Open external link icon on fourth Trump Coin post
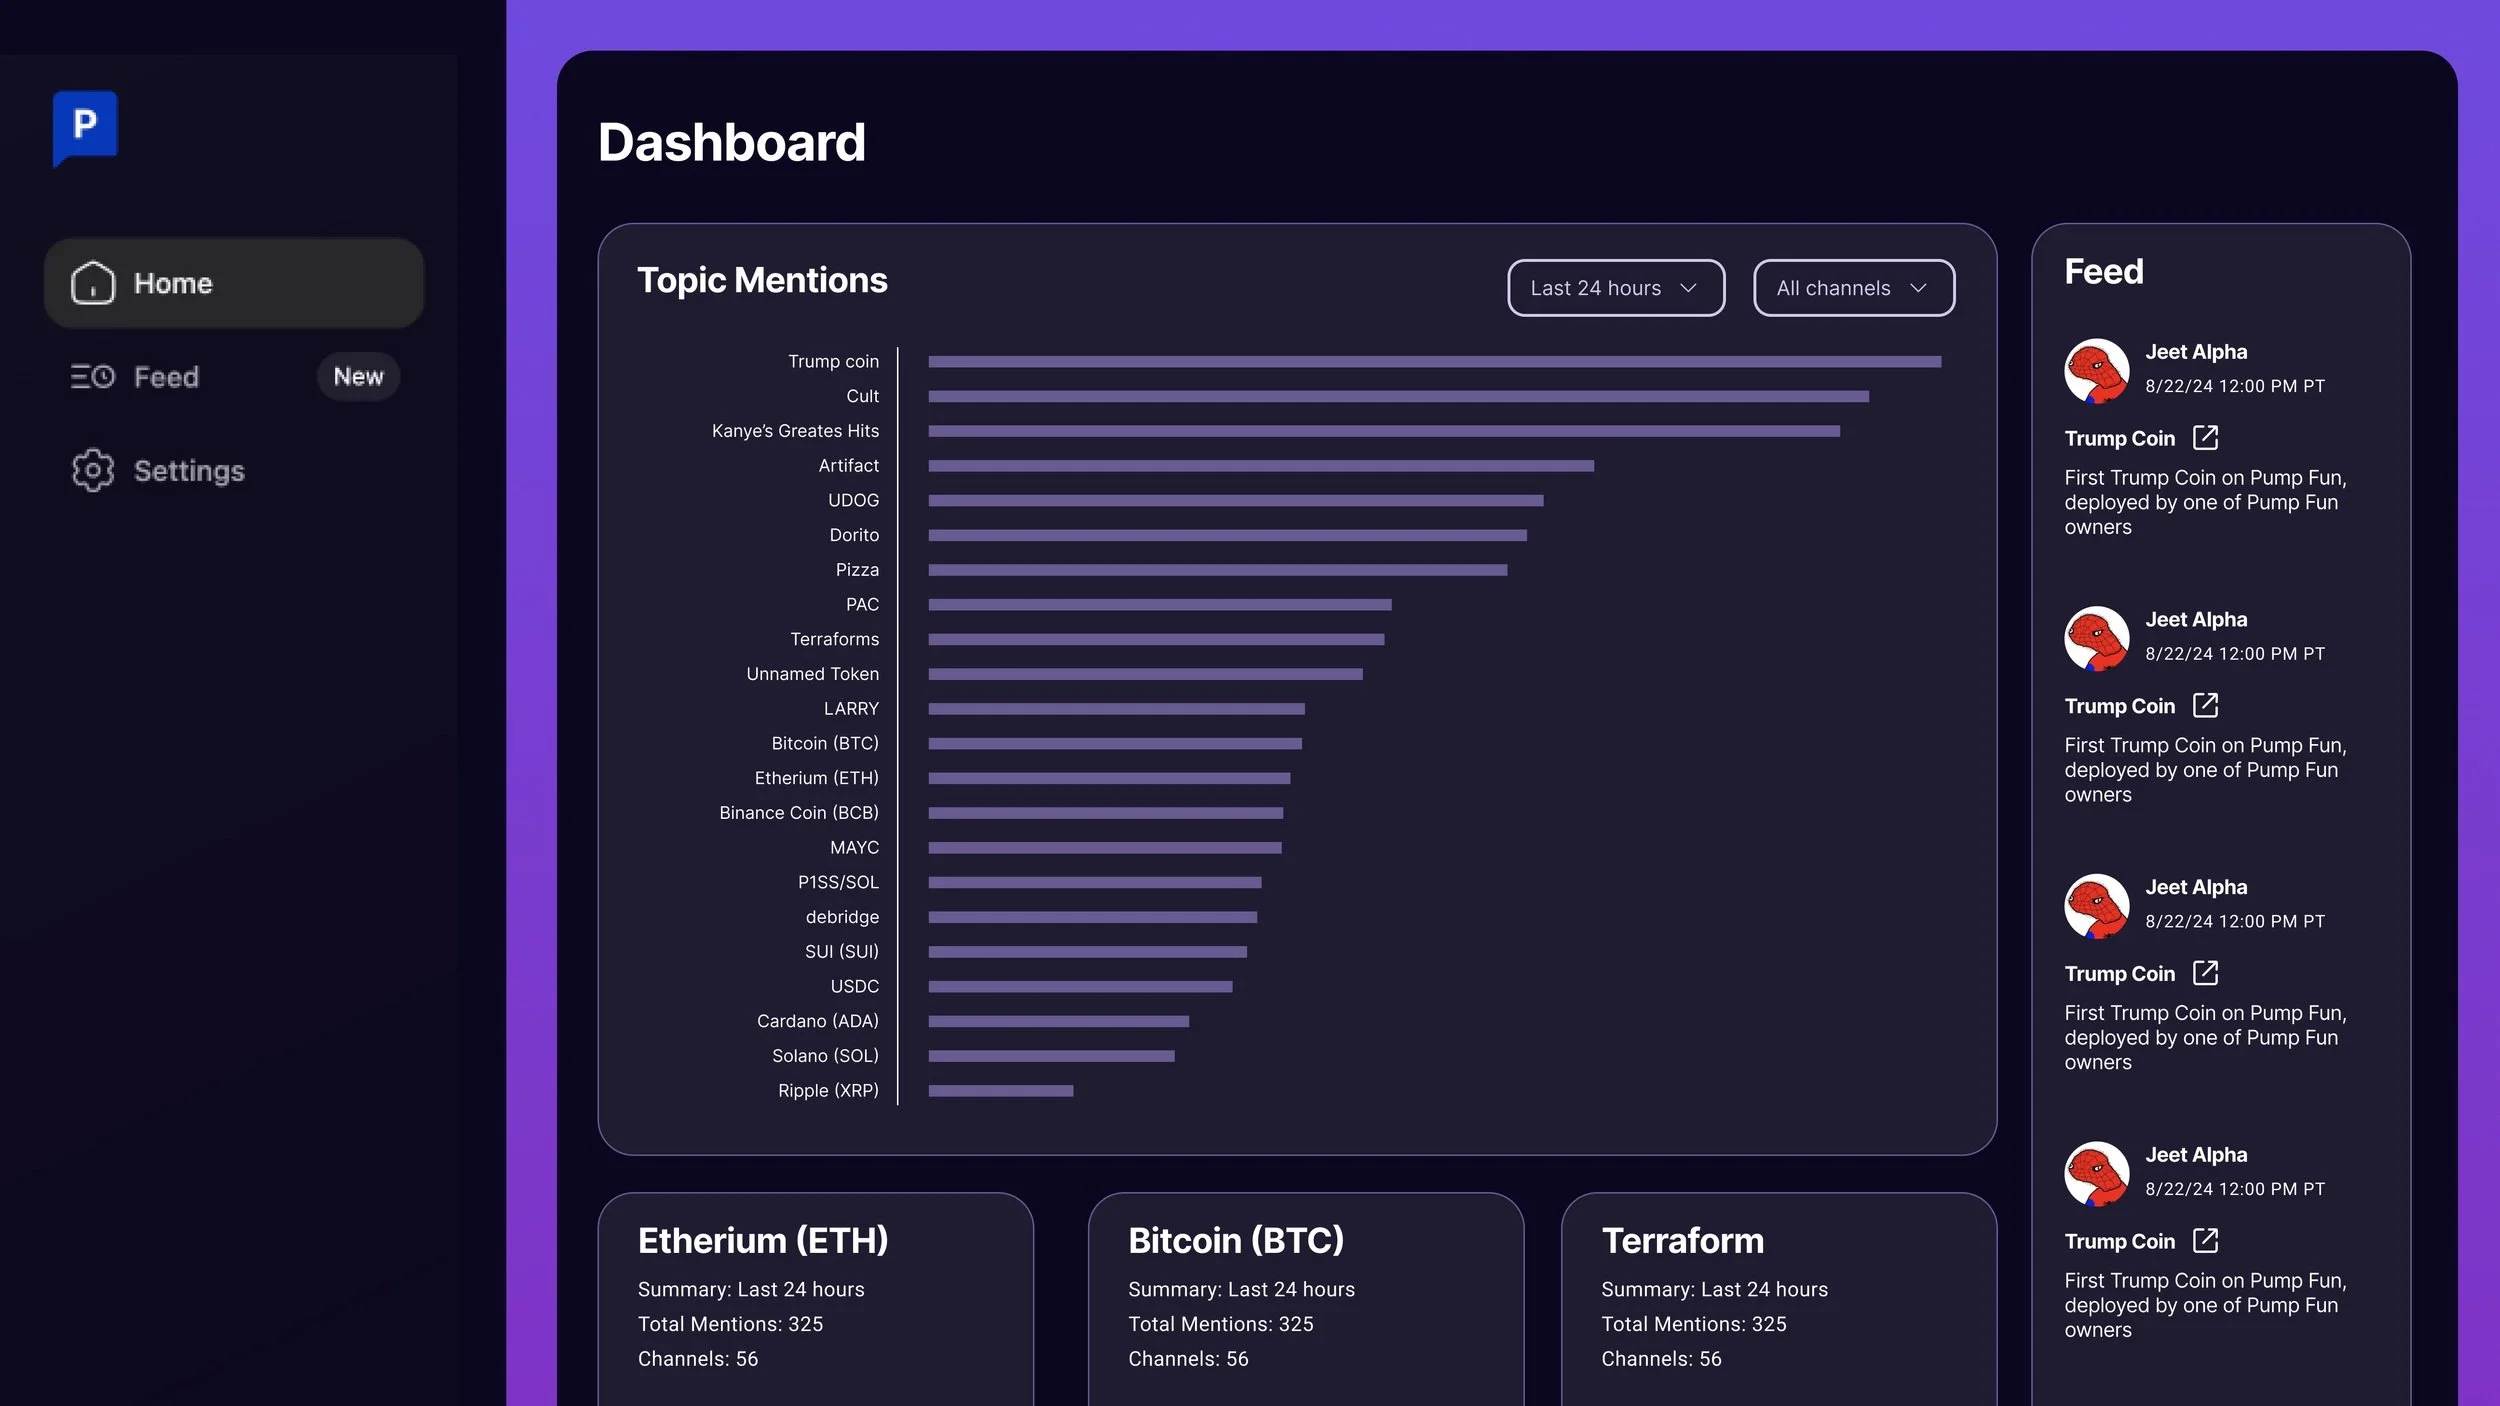2500x1406 pixels. (x=2204, y=1241)
